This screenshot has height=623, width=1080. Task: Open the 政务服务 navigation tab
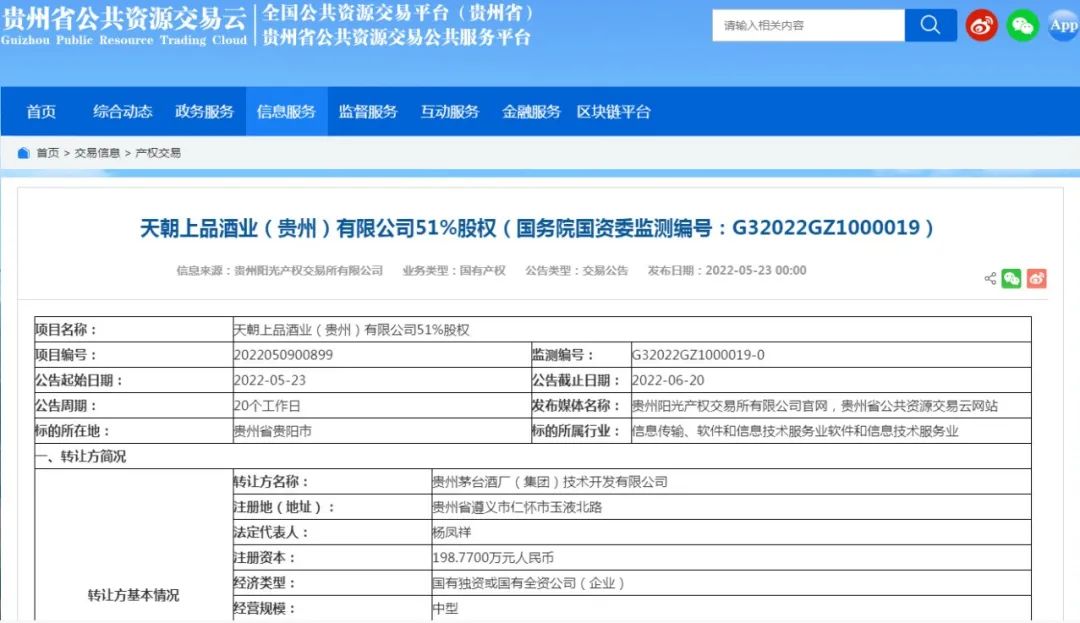205,112
